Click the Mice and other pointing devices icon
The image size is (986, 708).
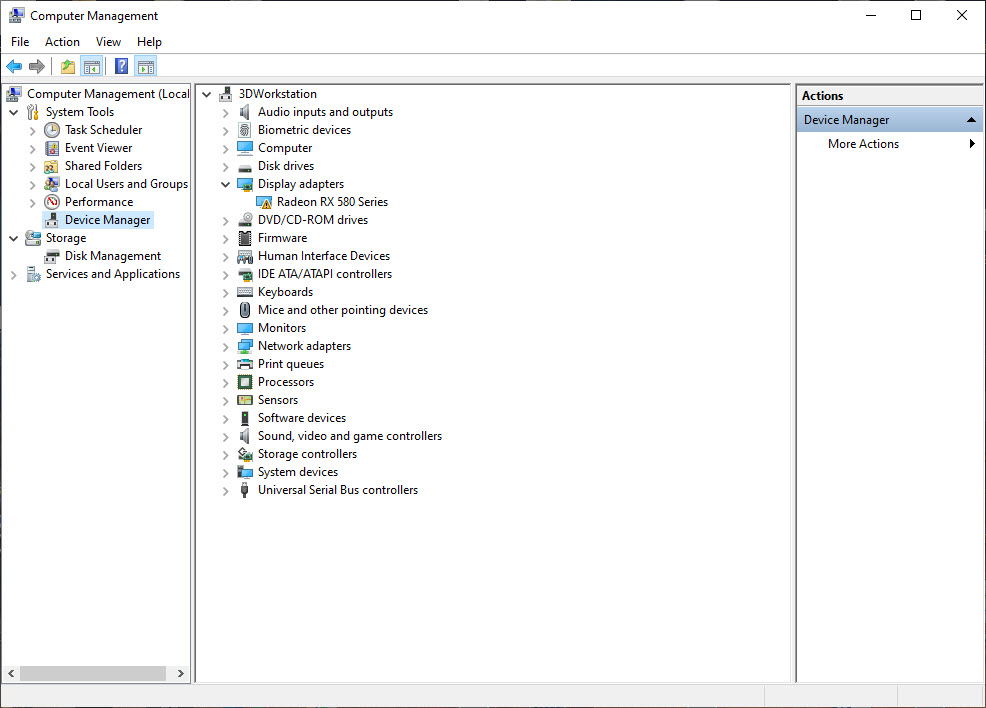(245, 310)
